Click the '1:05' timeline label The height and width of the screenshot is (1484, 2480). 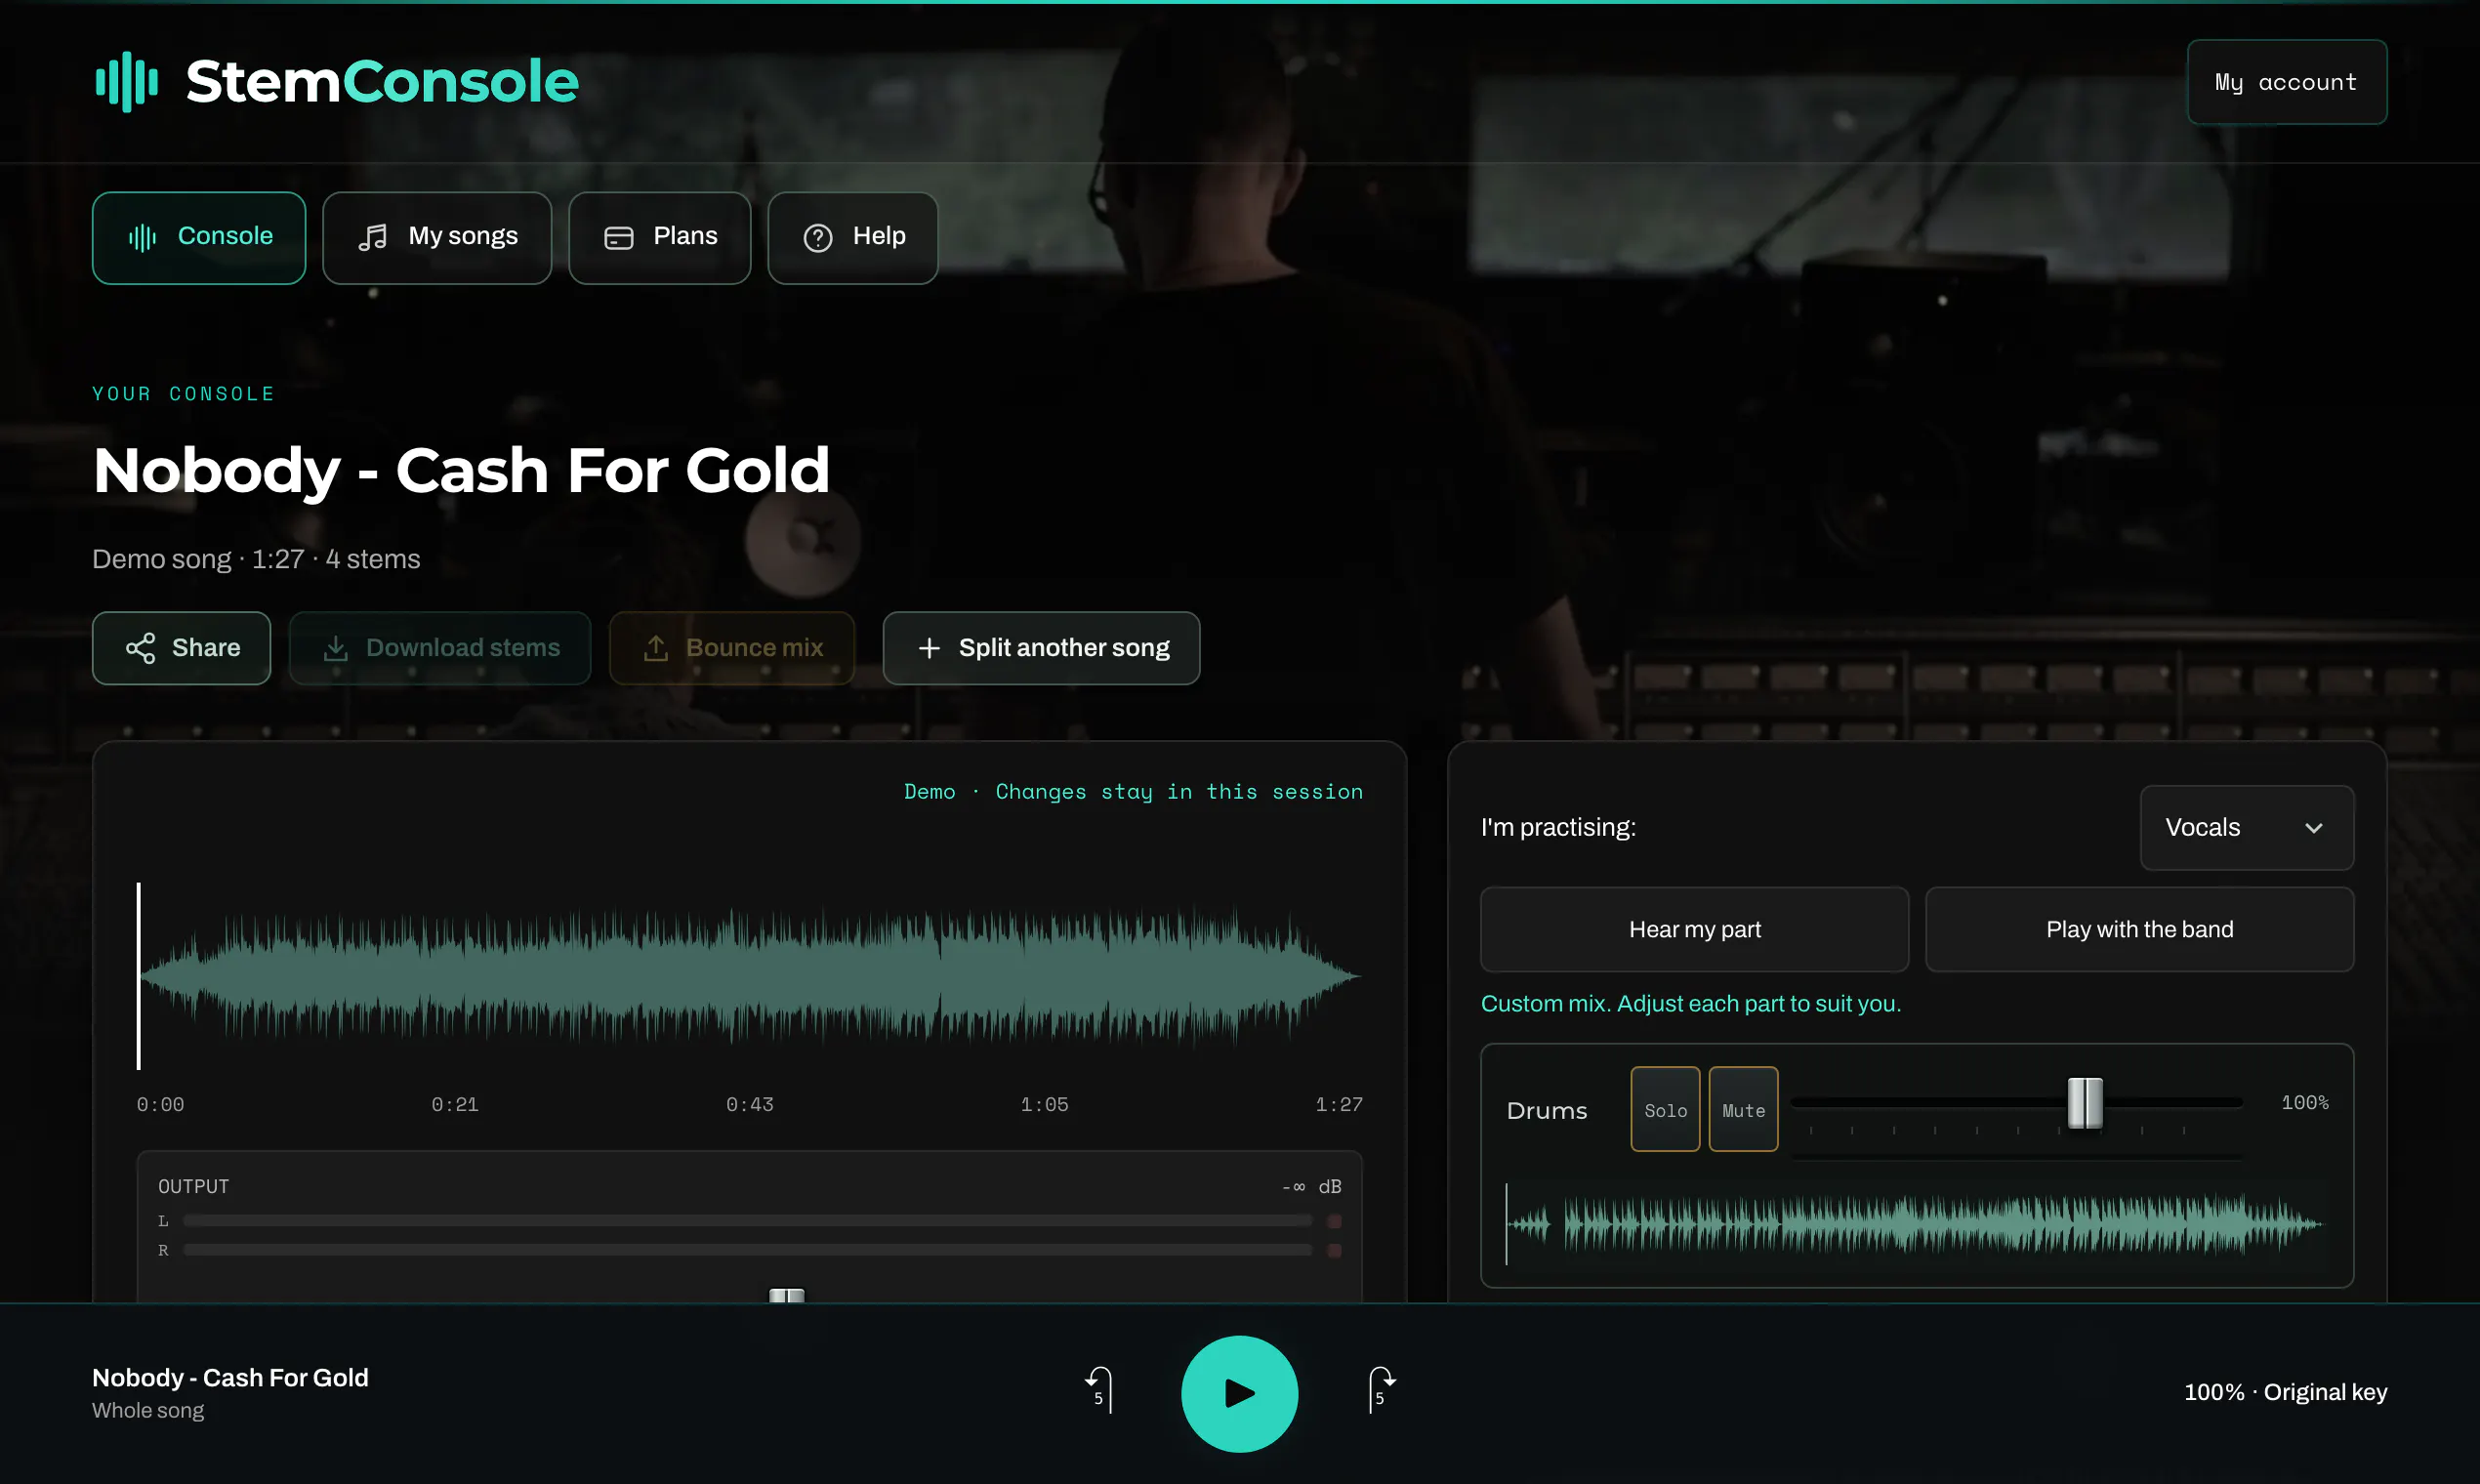(1044, 1104)
